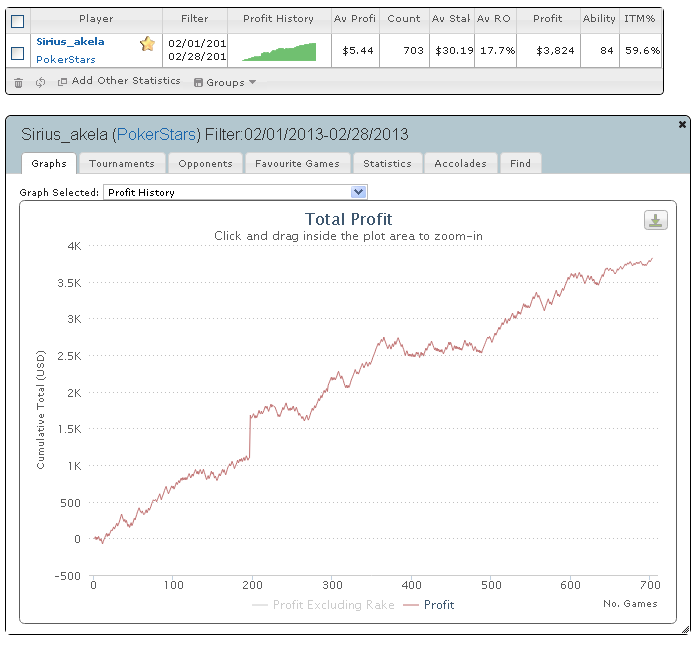Expand the Groups dropdown arrow
The width and height of the screenshot is (696, 646).
(x=252, y=82)
